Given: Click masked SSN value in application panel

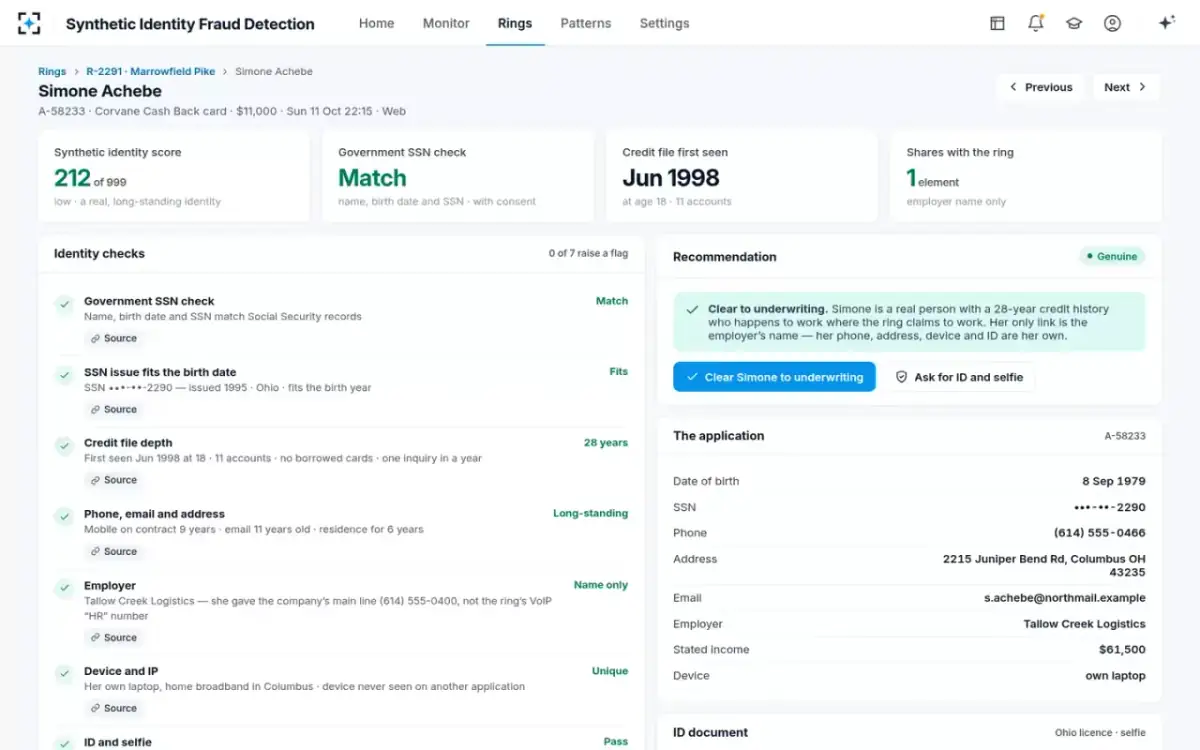Looking at the screenshot, I should coord(1110,507).
